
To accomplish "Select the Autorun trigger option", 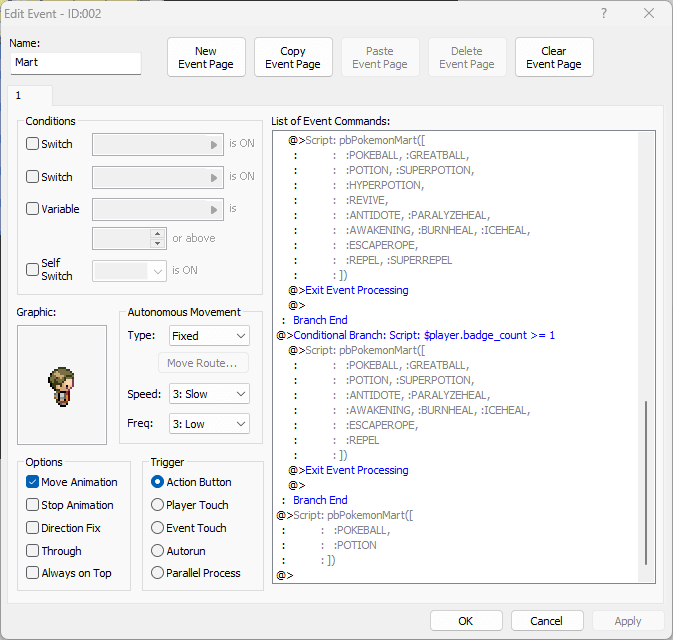I will 158,550.
